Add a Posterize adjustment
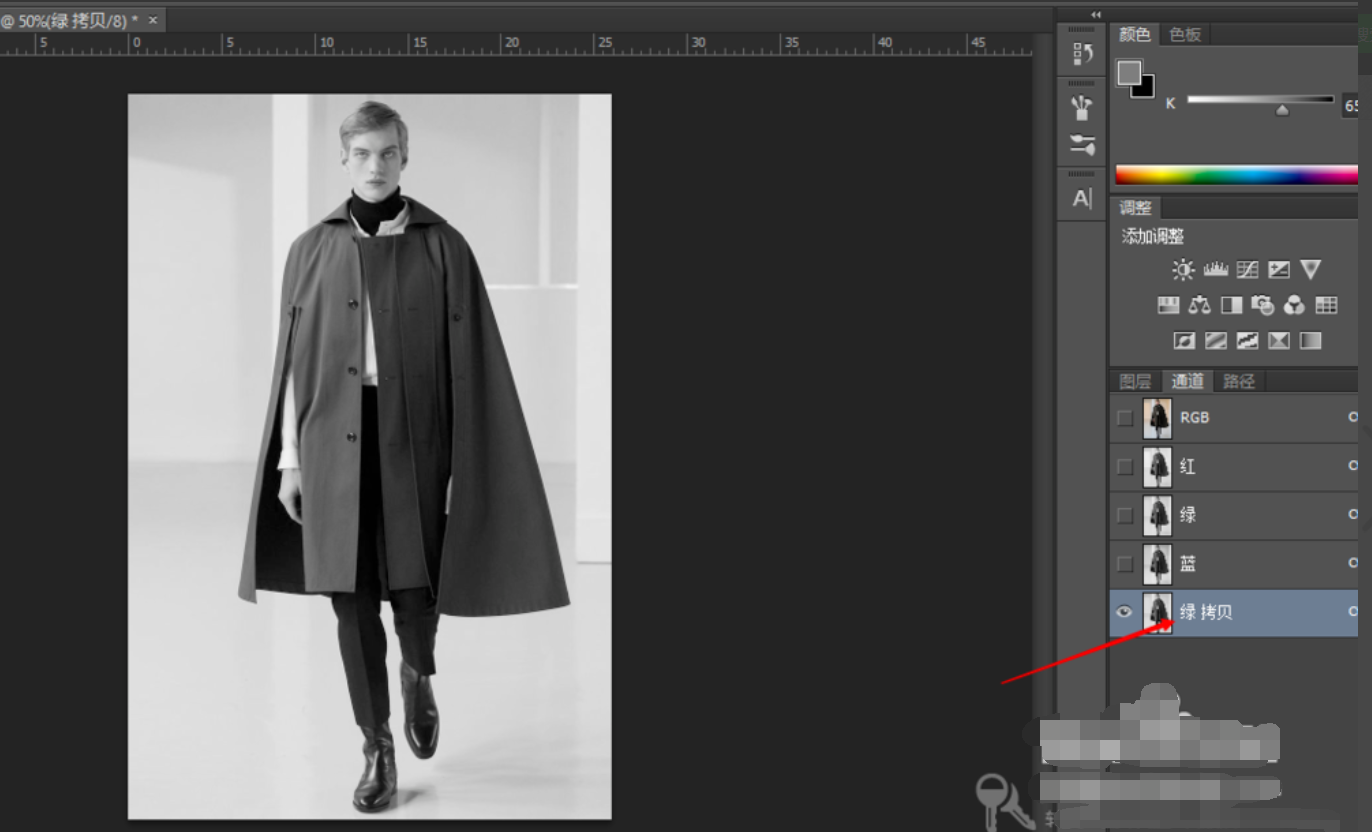This screenshot has width=1372, height=832. [x=1216, y=341]
